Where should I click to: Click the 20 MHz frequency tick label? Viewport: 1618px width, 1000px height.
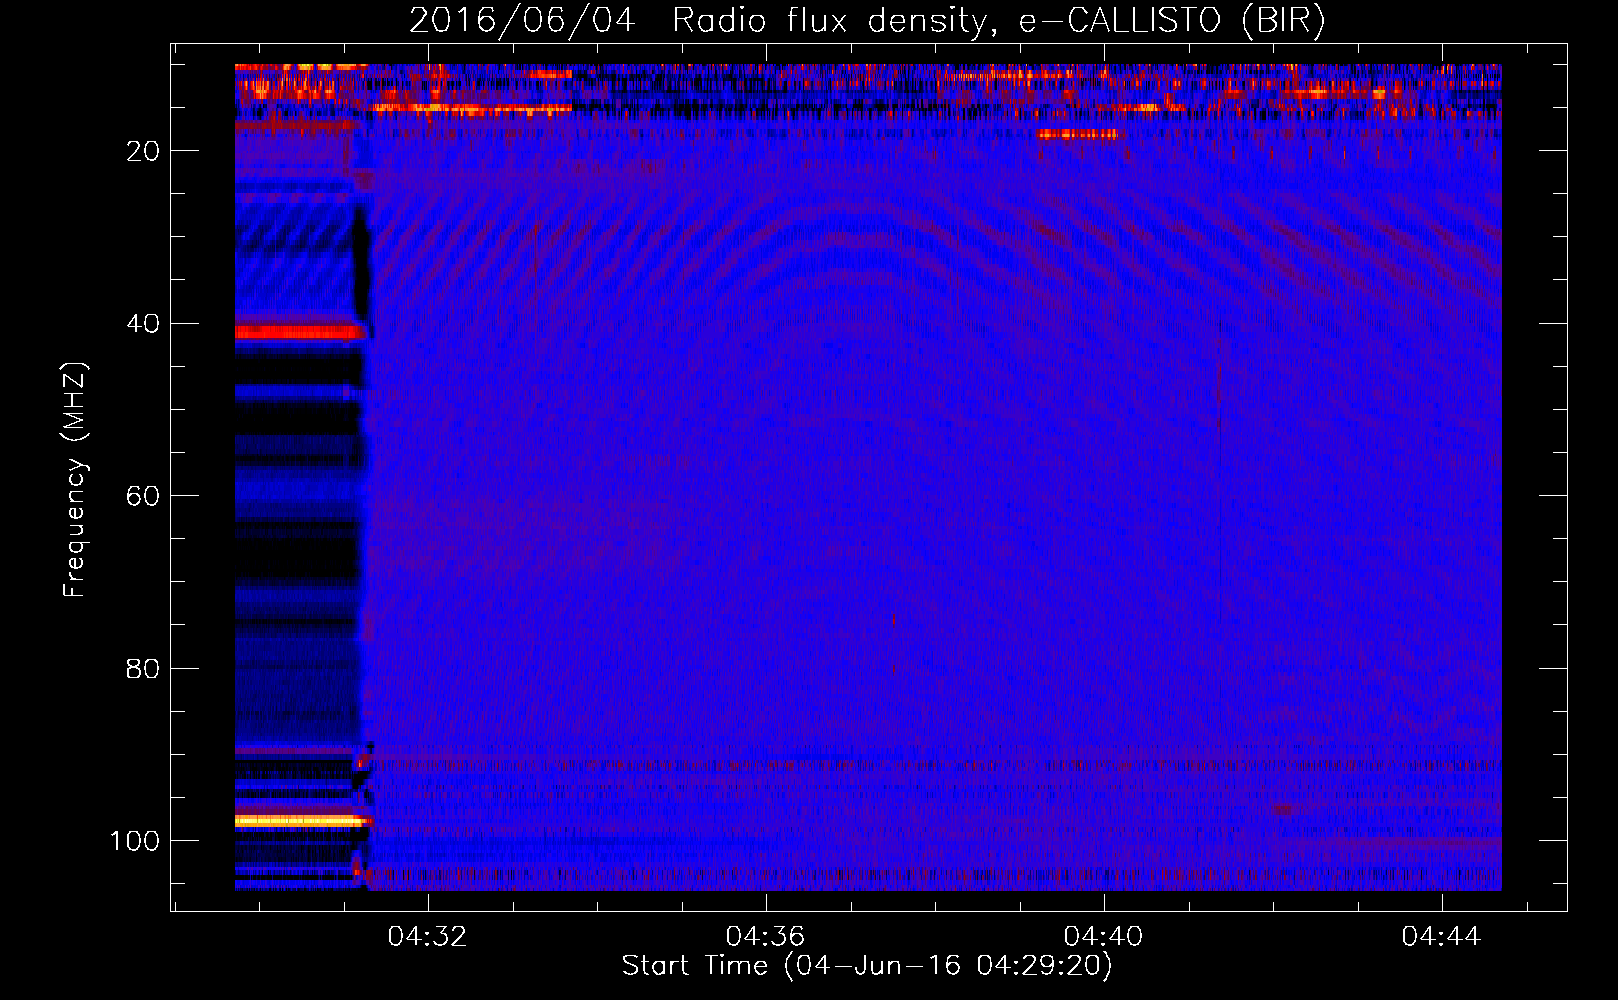(143, 151)
